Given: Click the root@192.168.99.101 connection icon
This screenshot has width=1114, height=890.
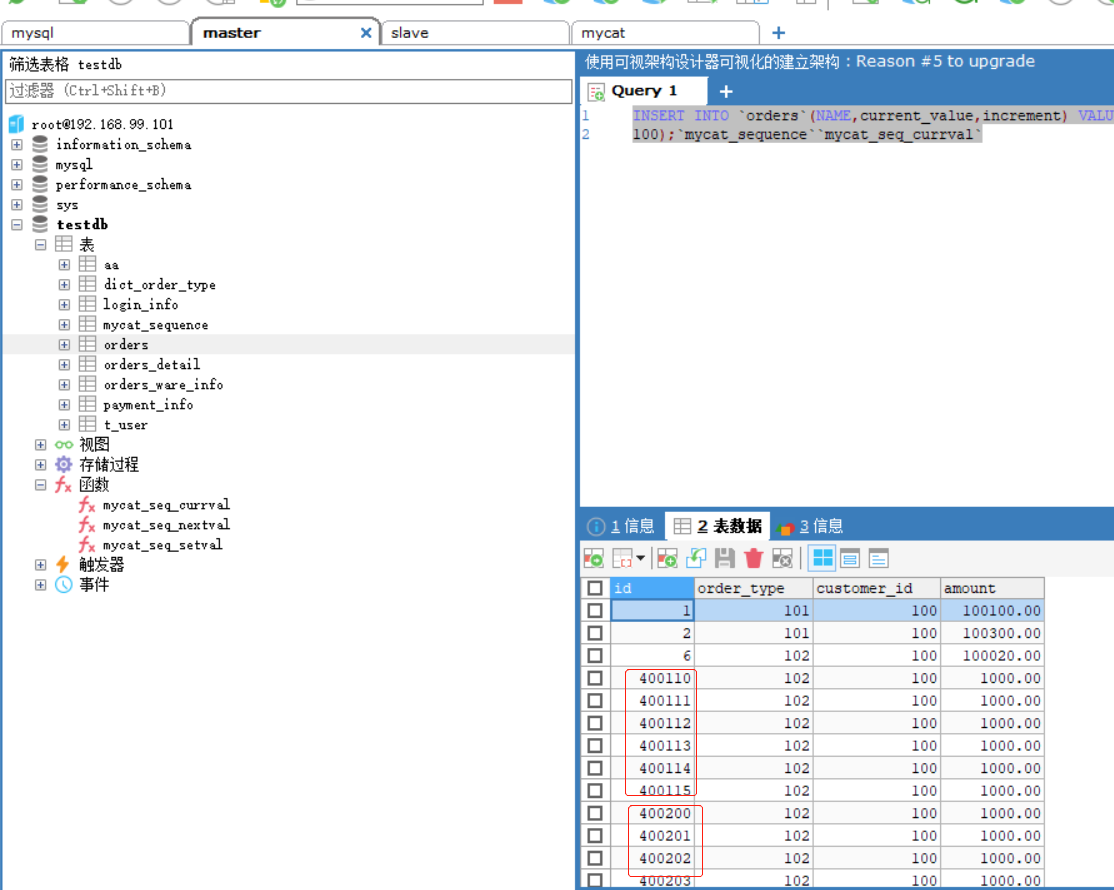Looking at the screenshot, I should (x=16, y=124).
